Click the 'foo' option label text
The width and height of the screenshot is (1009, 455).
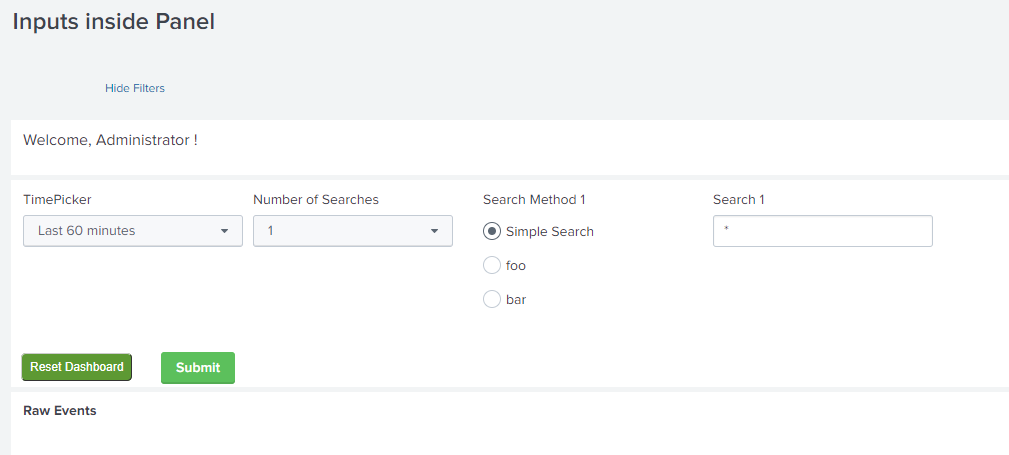coord(516,265)
